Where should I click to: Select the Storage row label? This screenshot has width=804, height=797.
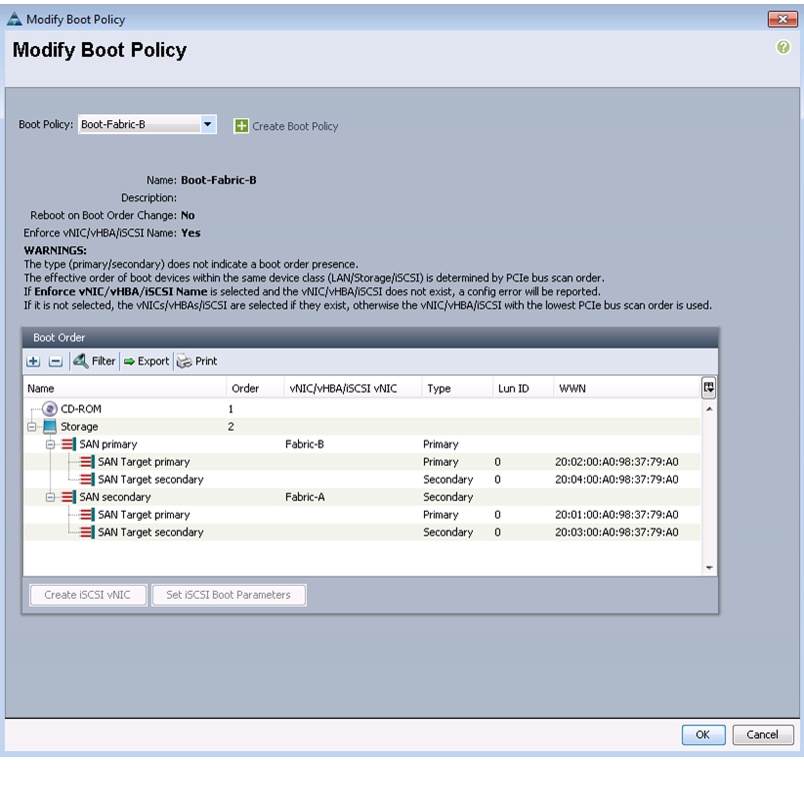79,426
